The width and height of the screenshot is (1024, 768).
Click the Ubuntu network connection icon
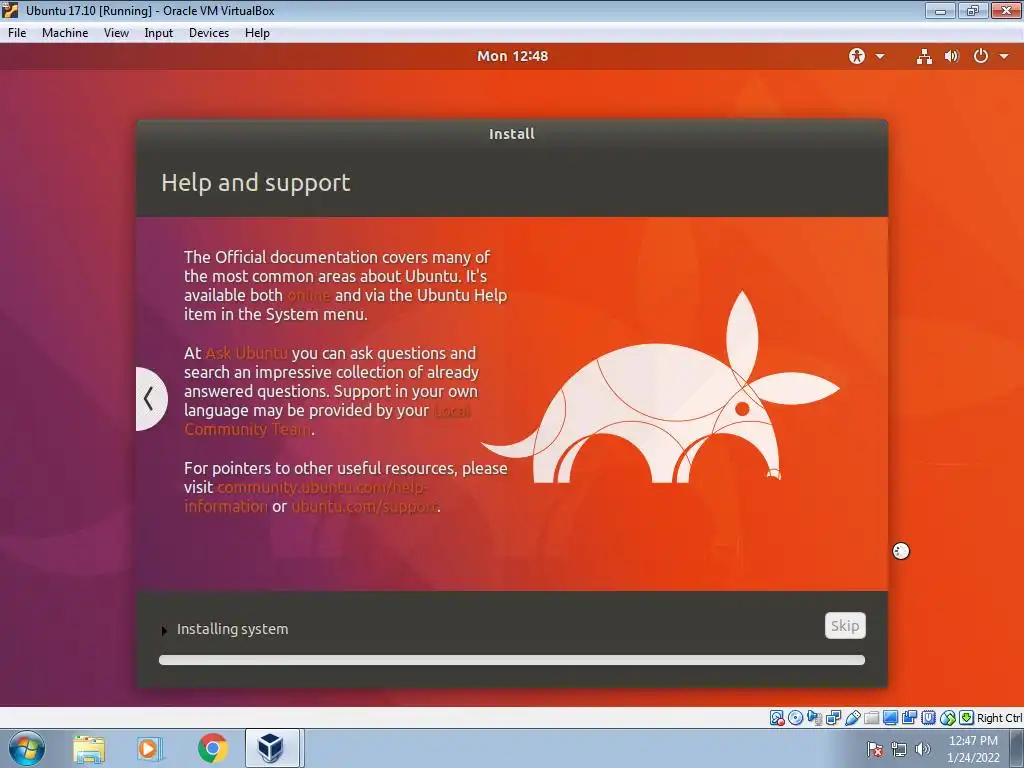pos(924,56)
